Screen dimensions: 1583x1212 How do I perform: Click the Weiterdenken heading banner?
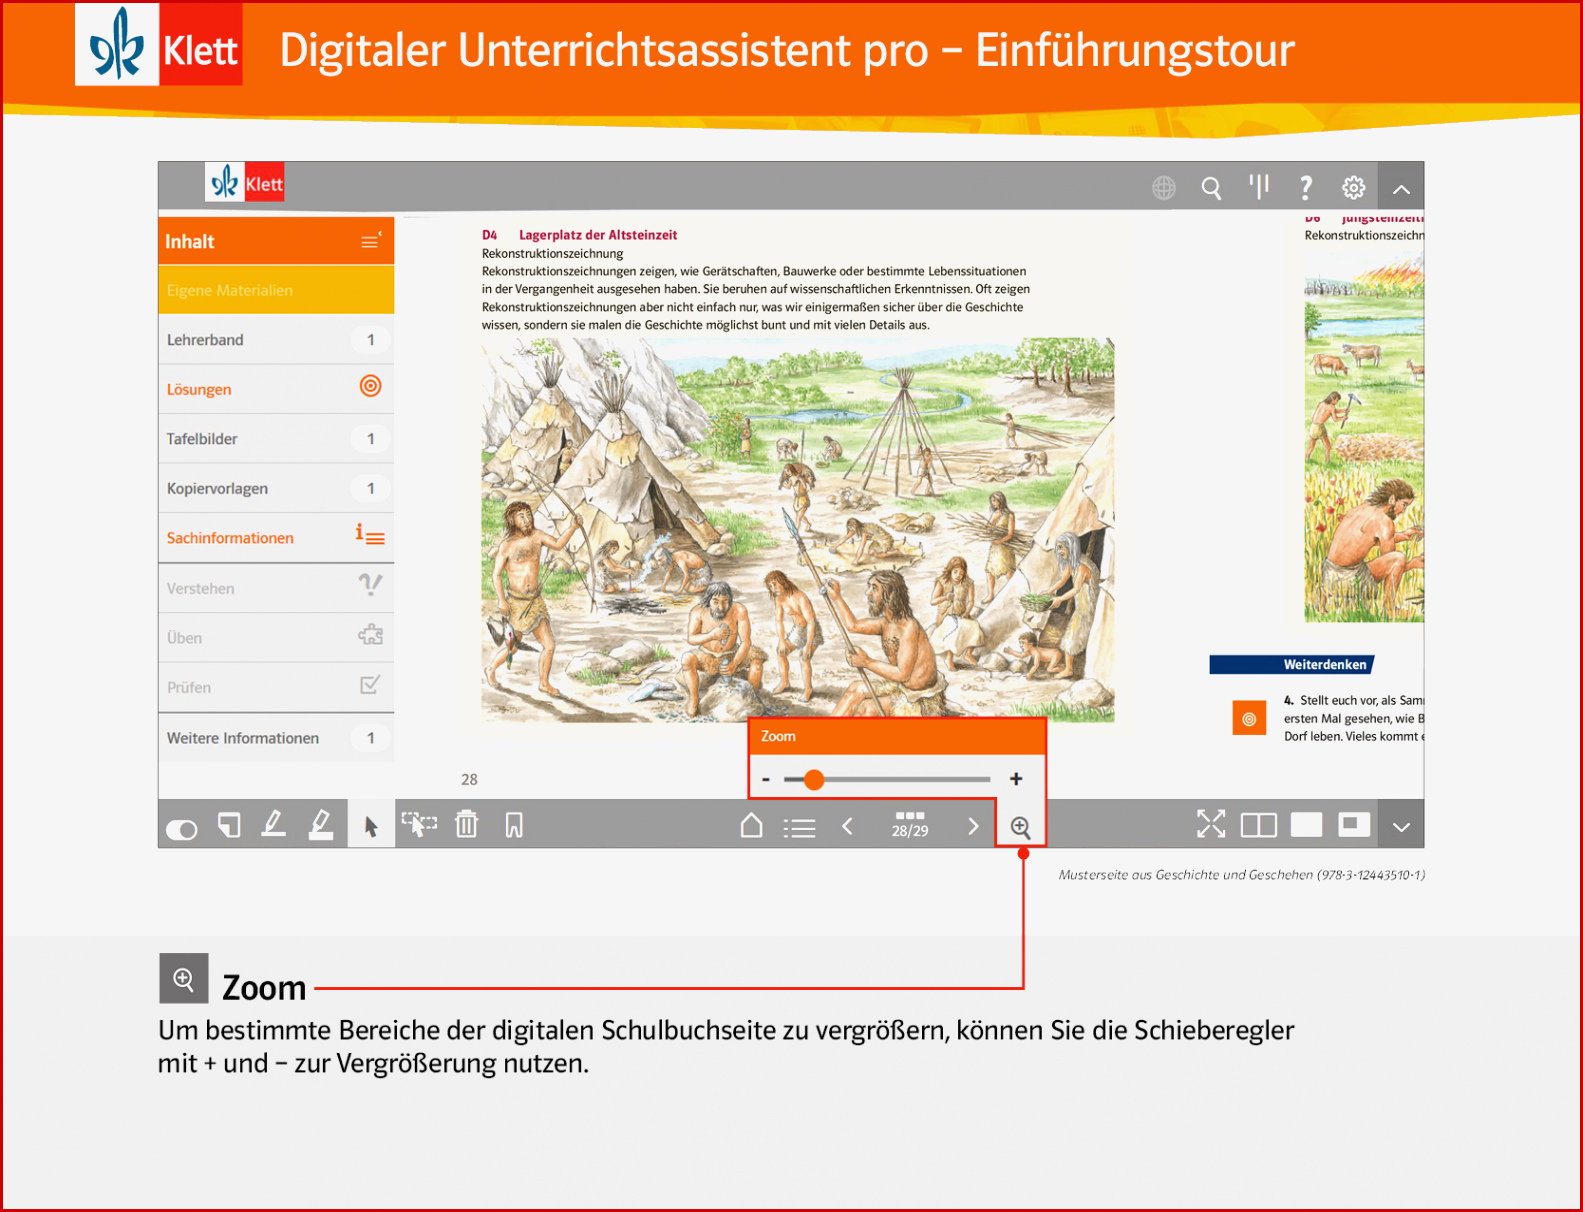tap(1291, 664)
